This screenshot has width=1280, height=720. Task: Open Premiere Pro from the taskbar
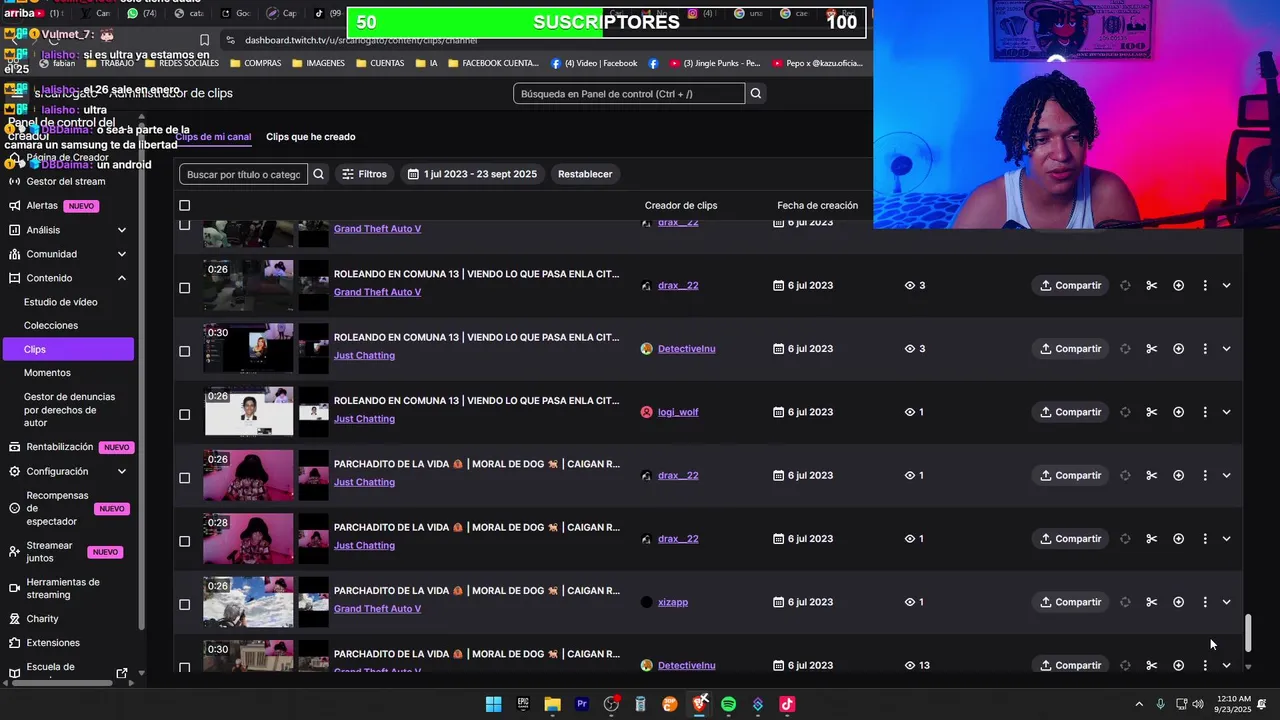[x=581, y=704]
